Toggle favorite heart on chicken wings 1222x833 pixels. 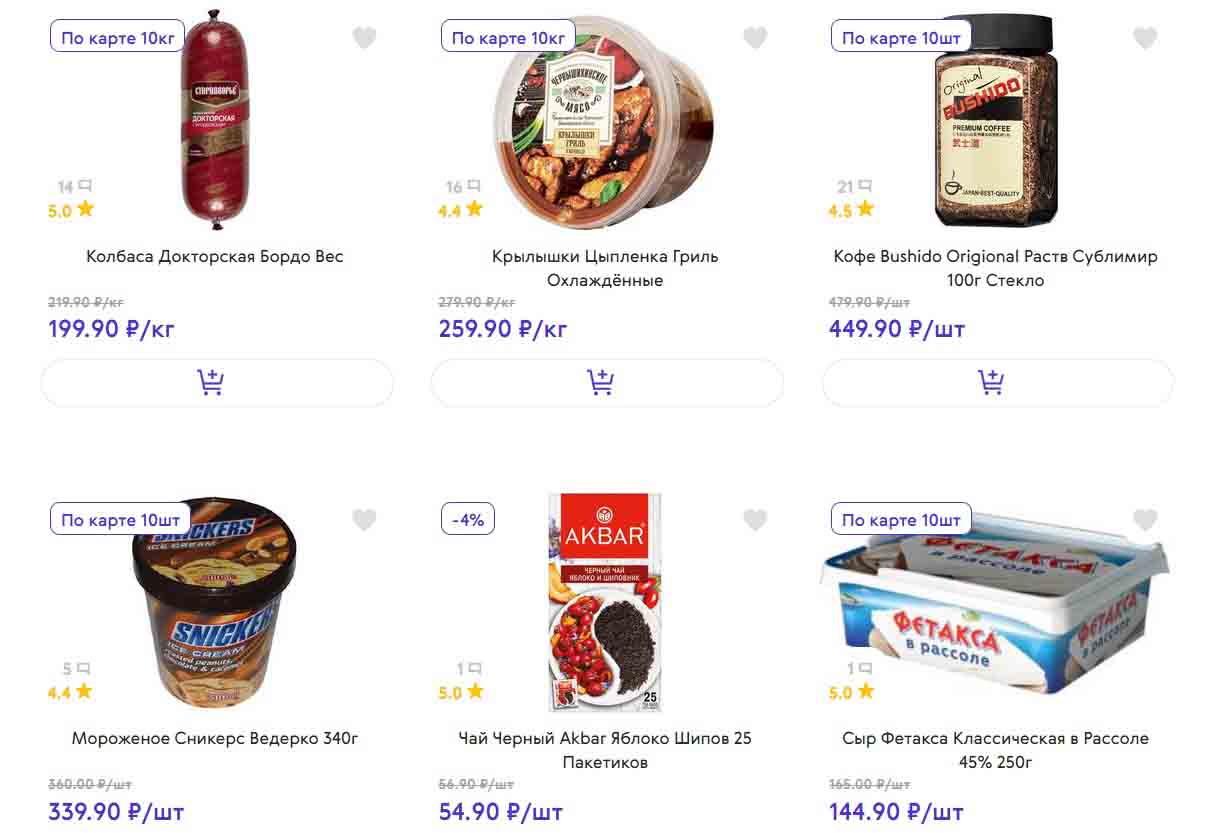pos(755,38)
